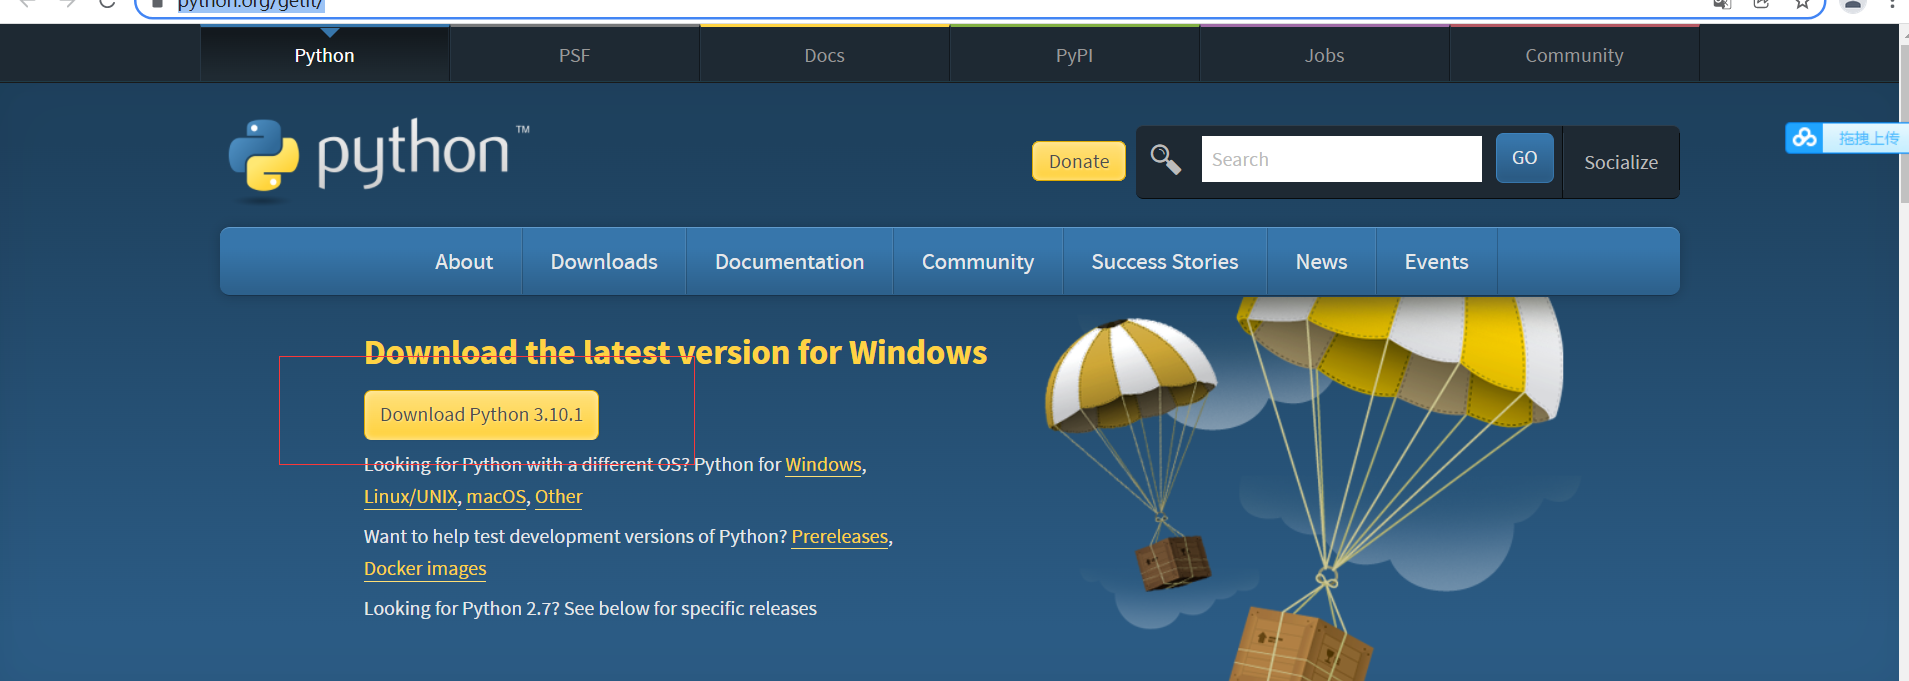Open the browser profile avatar
The height and width of the screenshot is (681, 1909).
[x=1852, y=4]
